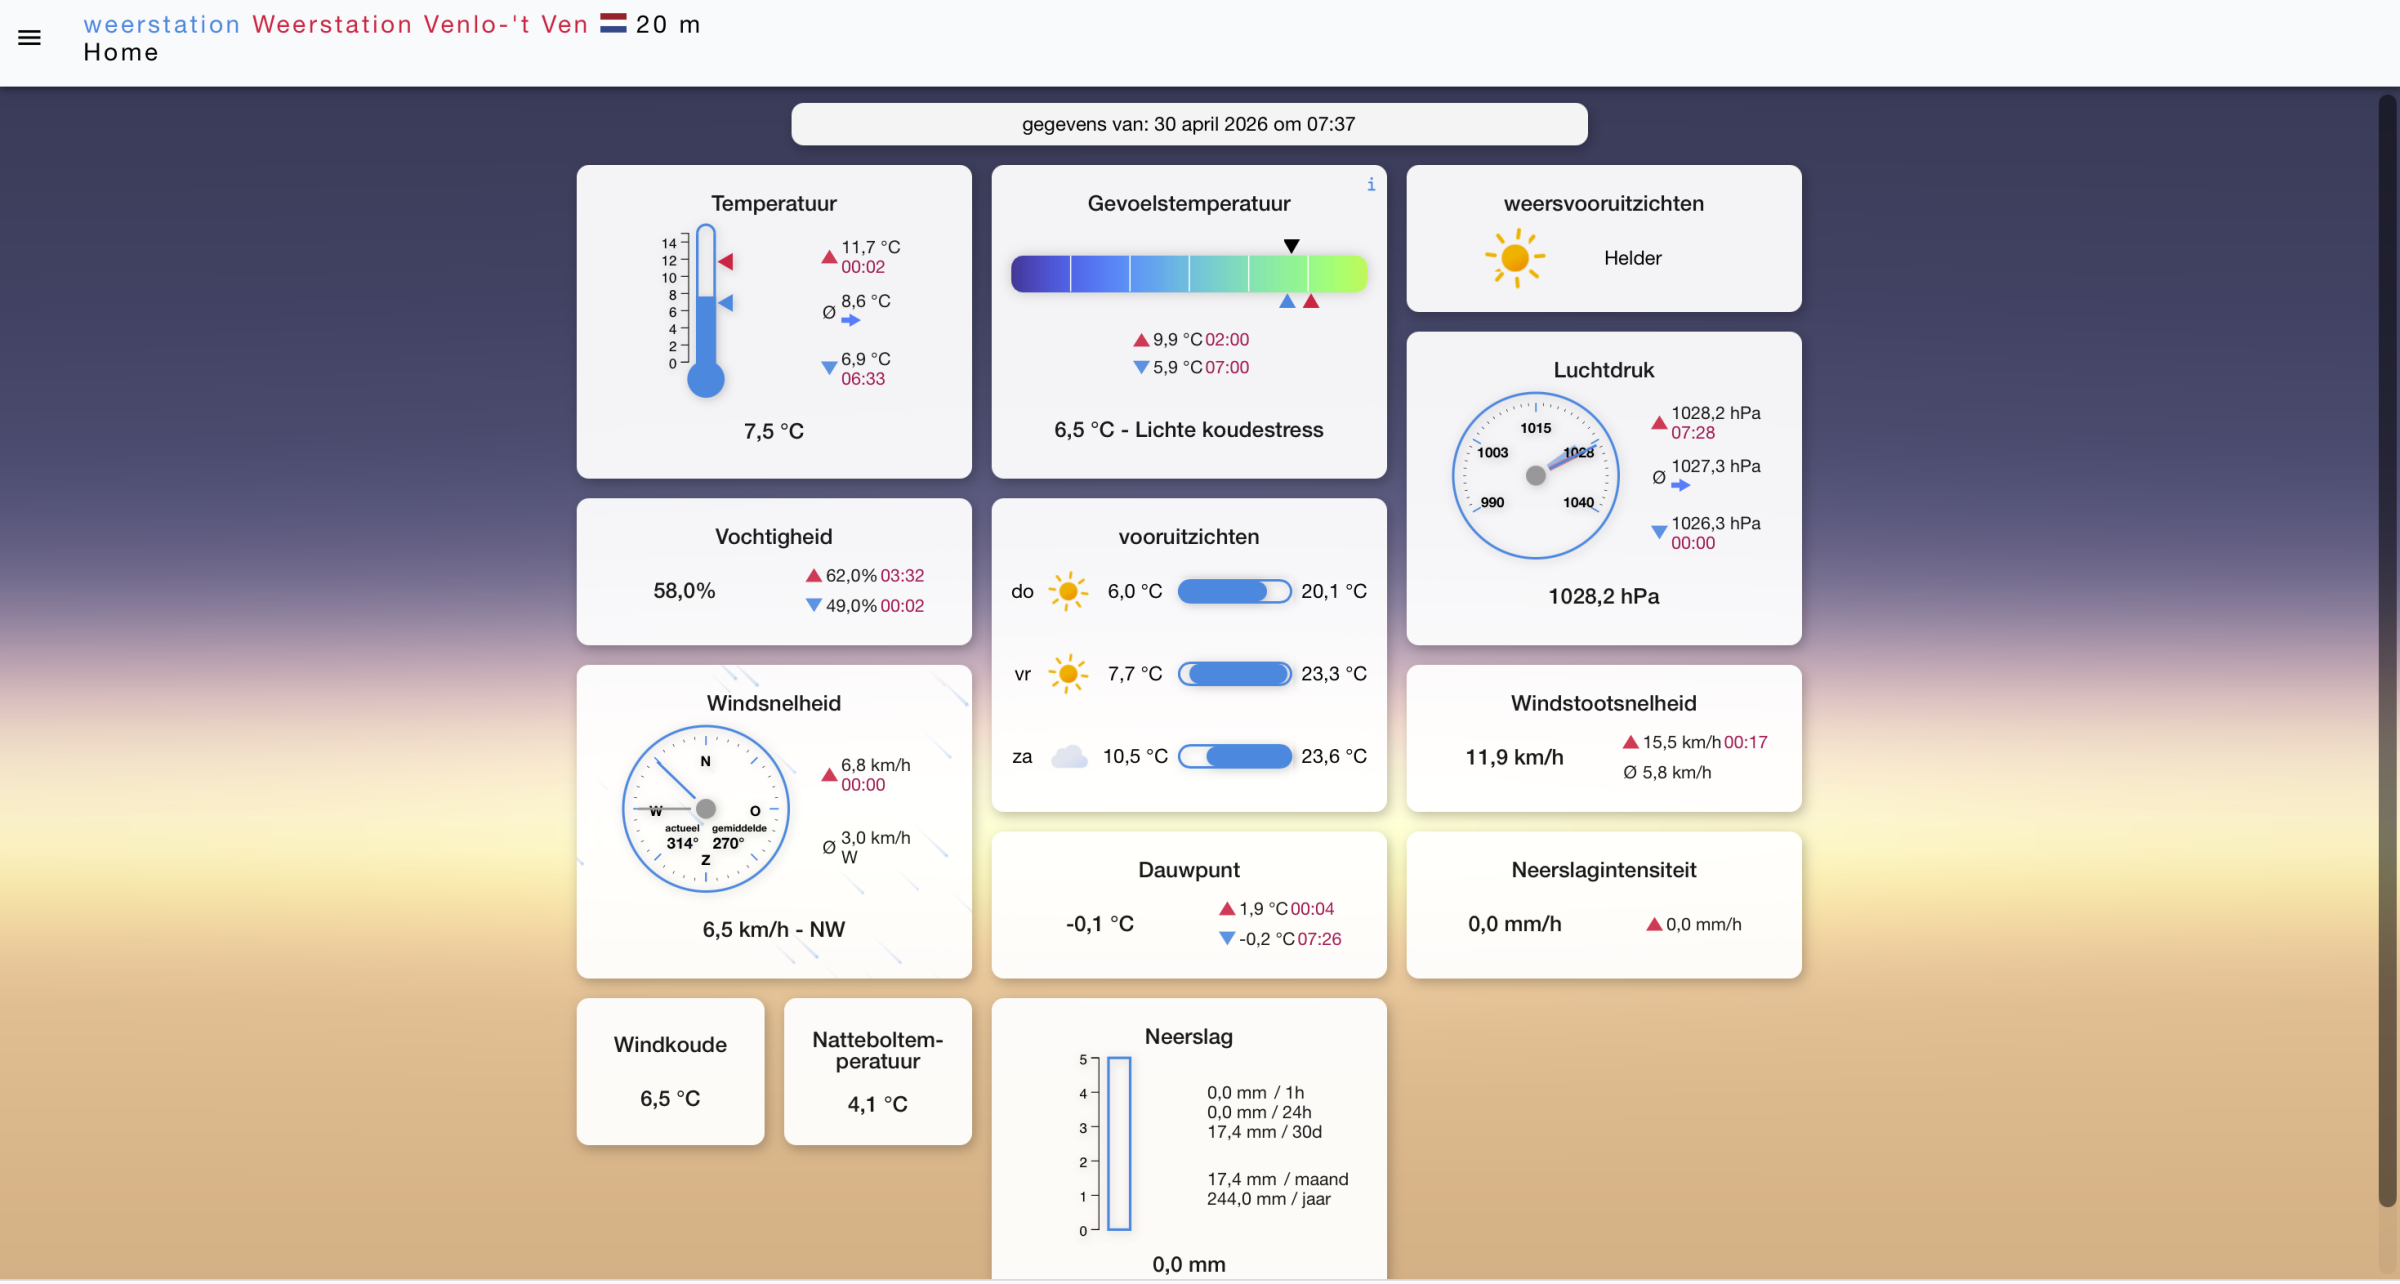Click the thermometer graphic in Temperatuur
Viewport: 2400px width, 1284px height.
coord(706,312)
